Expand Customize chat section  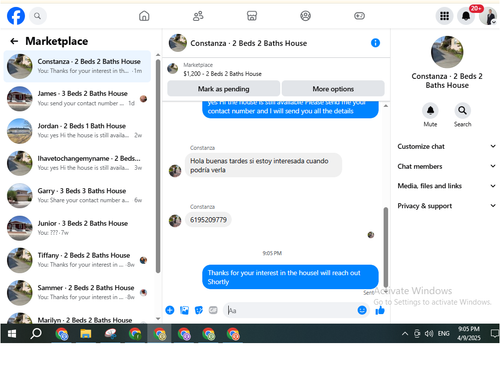click(446, 146)
